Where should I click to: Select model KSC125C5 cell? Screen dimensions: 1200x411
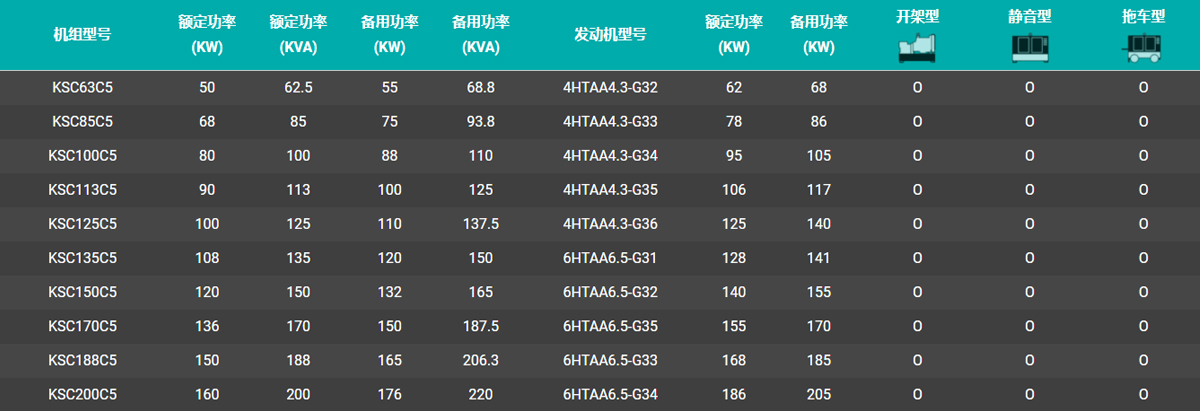pos(82,224)
